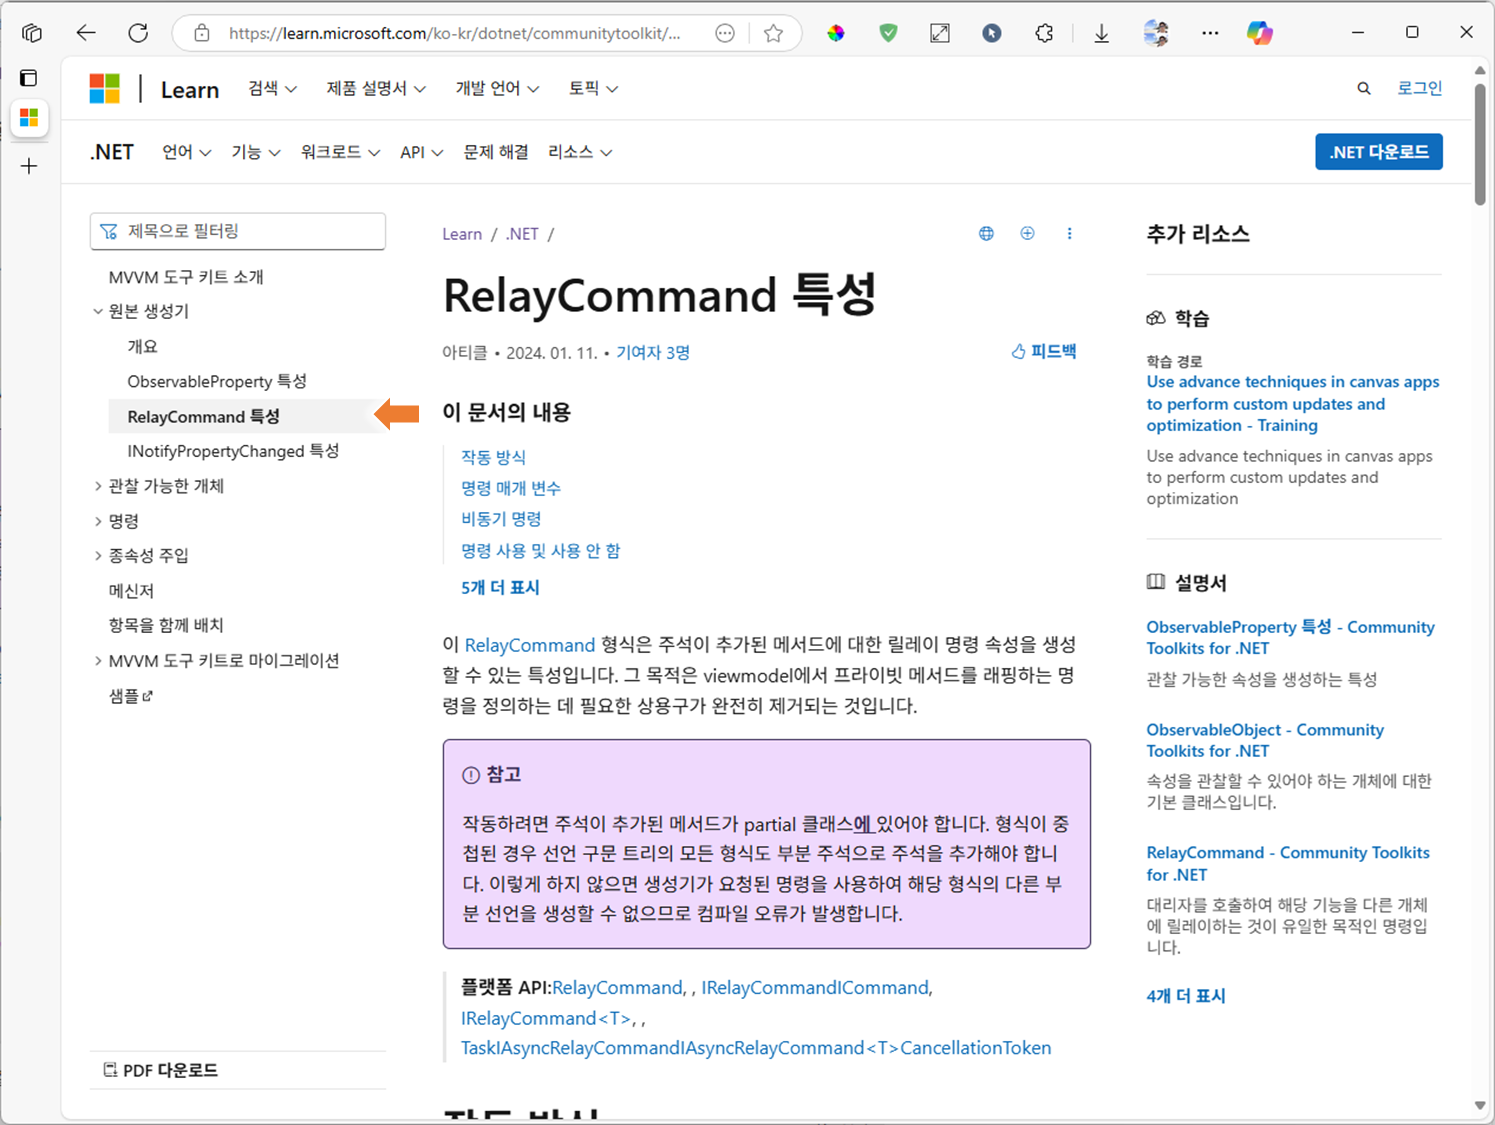Viewport: 1495px width, 1125px height.
Task: Click the address bar URL
Action: pos(455,33)
